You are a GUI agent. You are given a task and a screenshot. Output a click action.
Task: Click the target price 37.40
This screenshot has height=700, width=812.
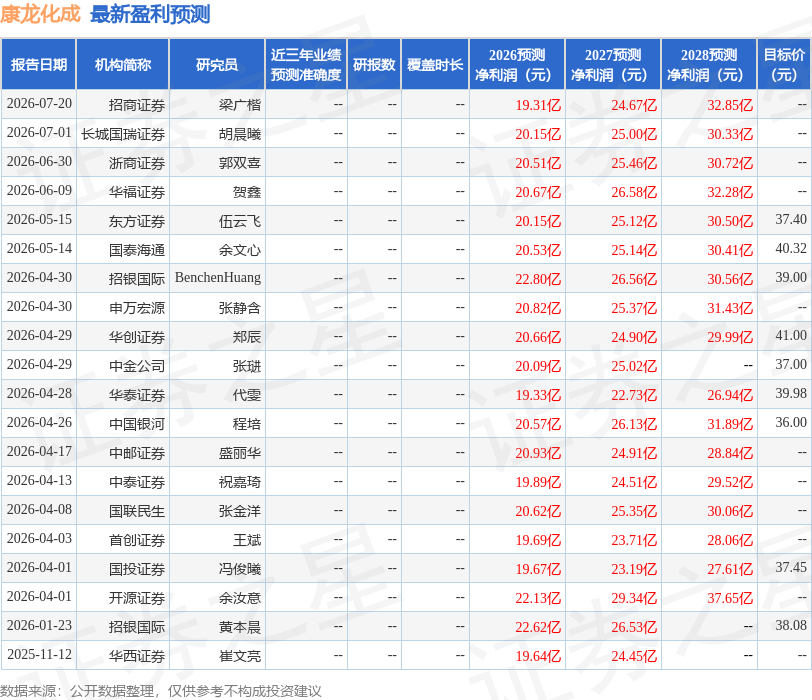(791, 220)
